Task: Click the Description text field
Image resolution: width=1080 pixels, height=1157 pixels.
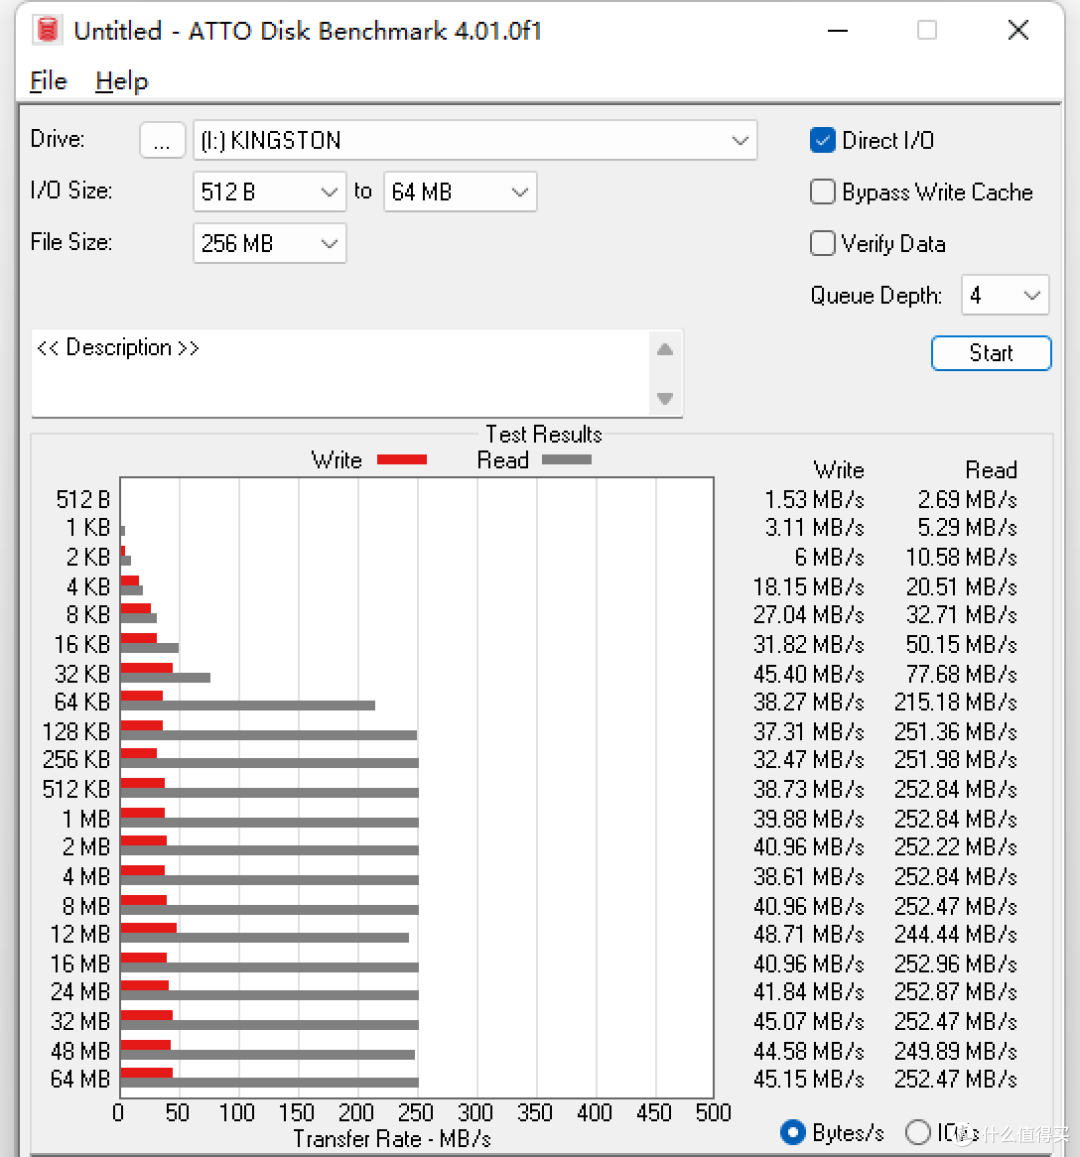Action: (x=340, y=373)
